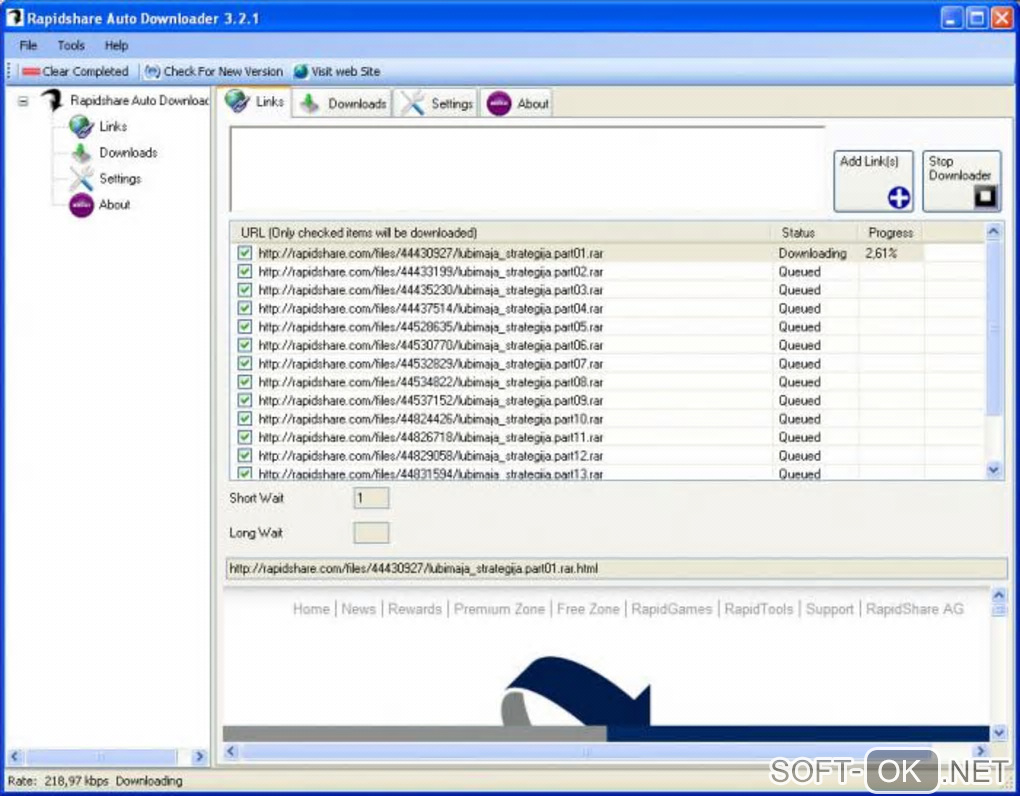1020x796 pixels.
Task: Click the Status column header
Action: click(814, 233)
